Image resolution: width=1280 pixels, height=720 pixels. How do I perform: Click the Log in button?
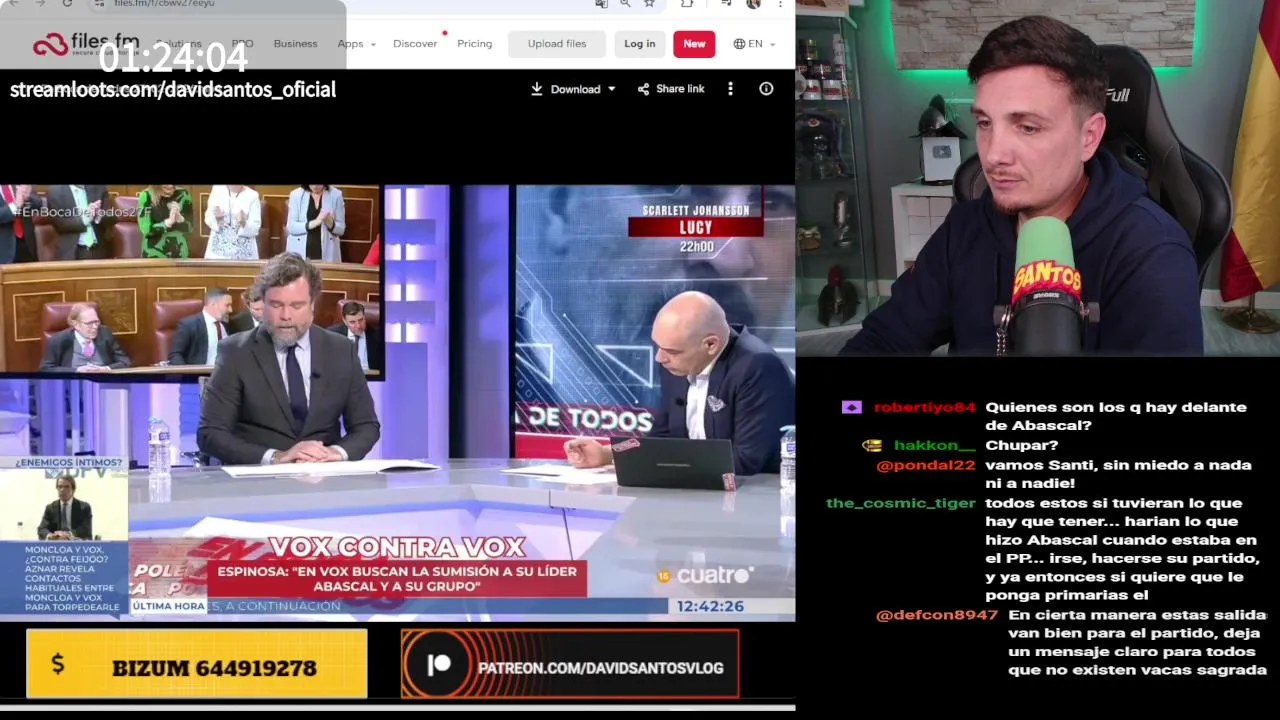tap(640, 44)
